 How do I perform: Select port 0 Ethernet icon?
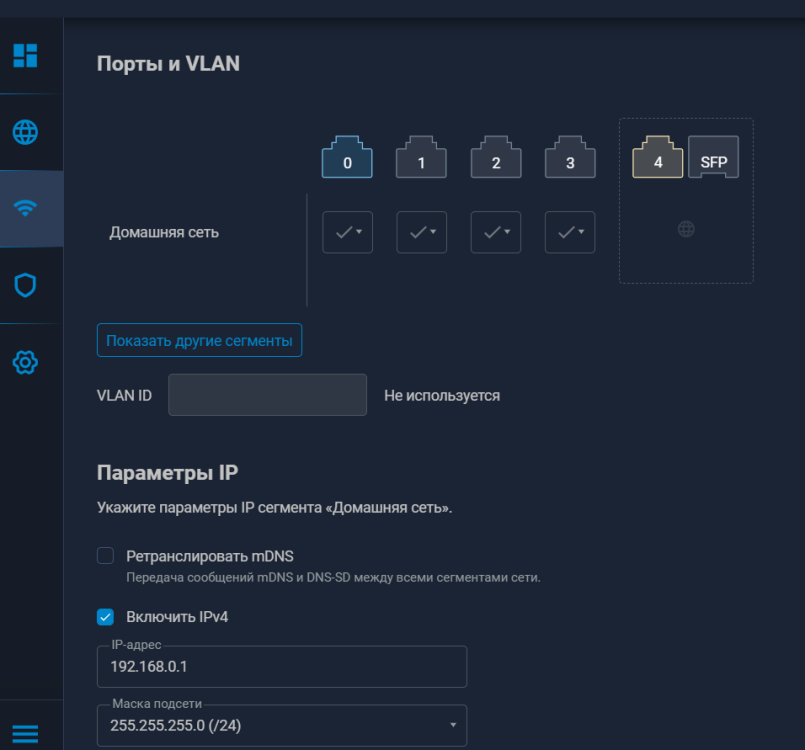pyautogui.click(x=347, y=158)
